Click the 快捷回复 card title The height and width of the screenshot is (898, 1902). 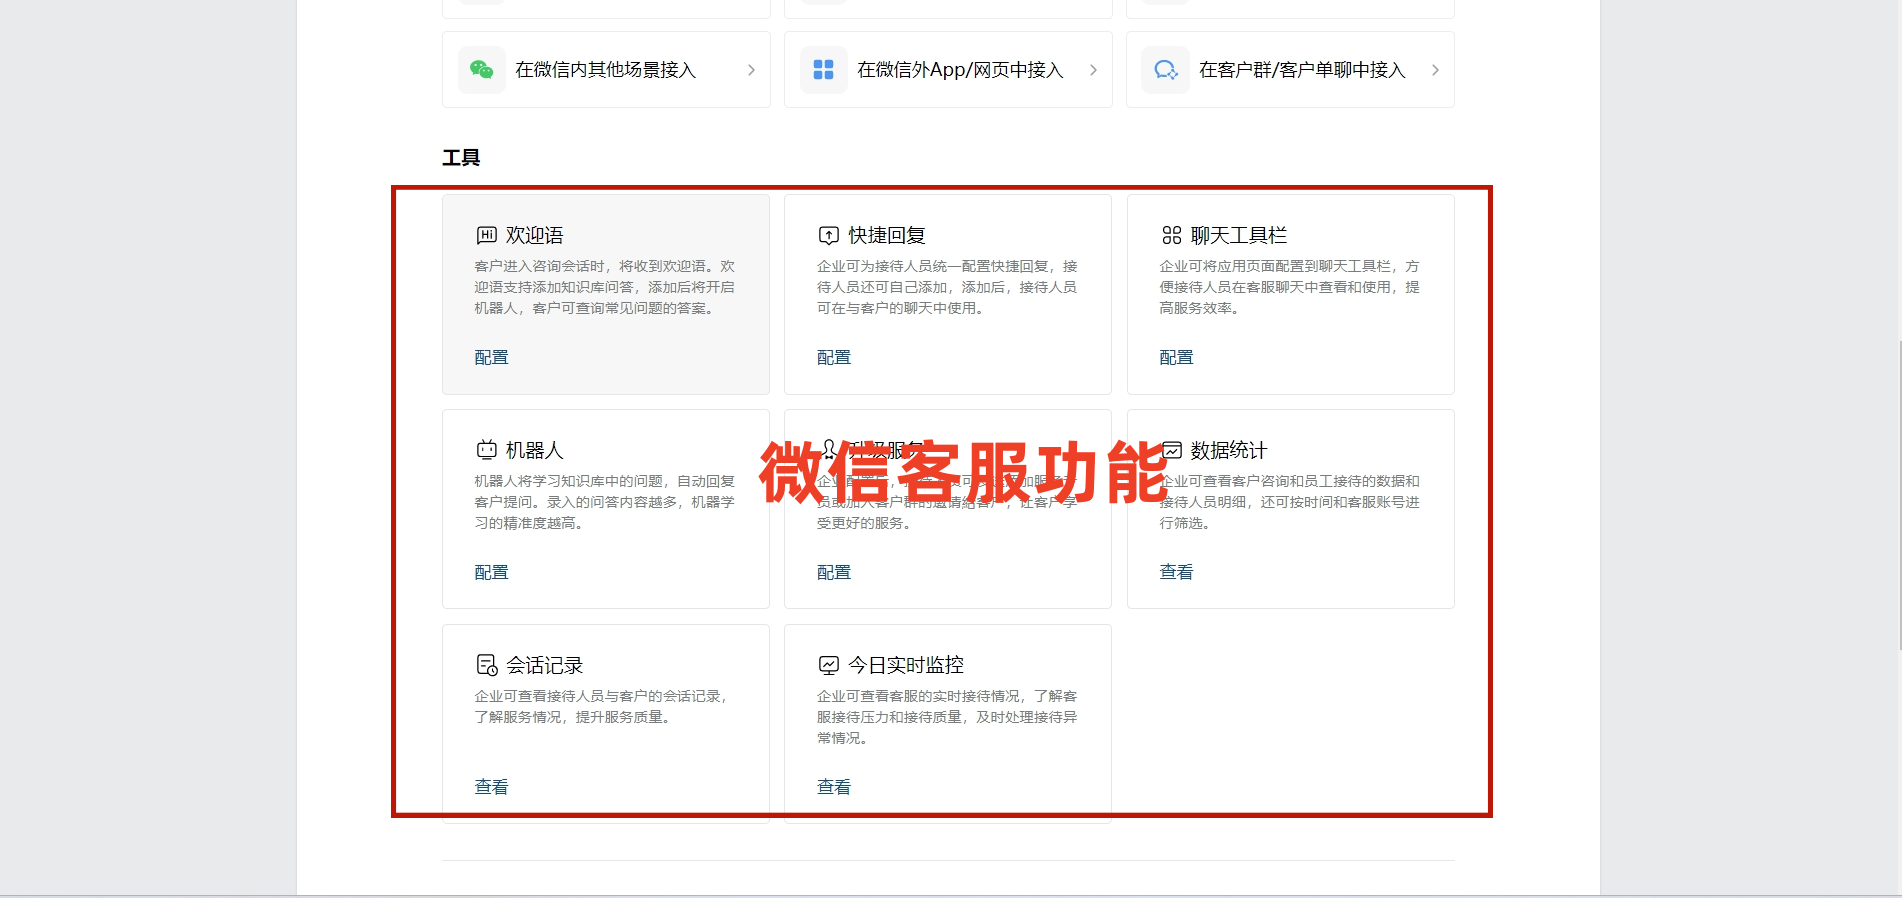click(887, 235)
